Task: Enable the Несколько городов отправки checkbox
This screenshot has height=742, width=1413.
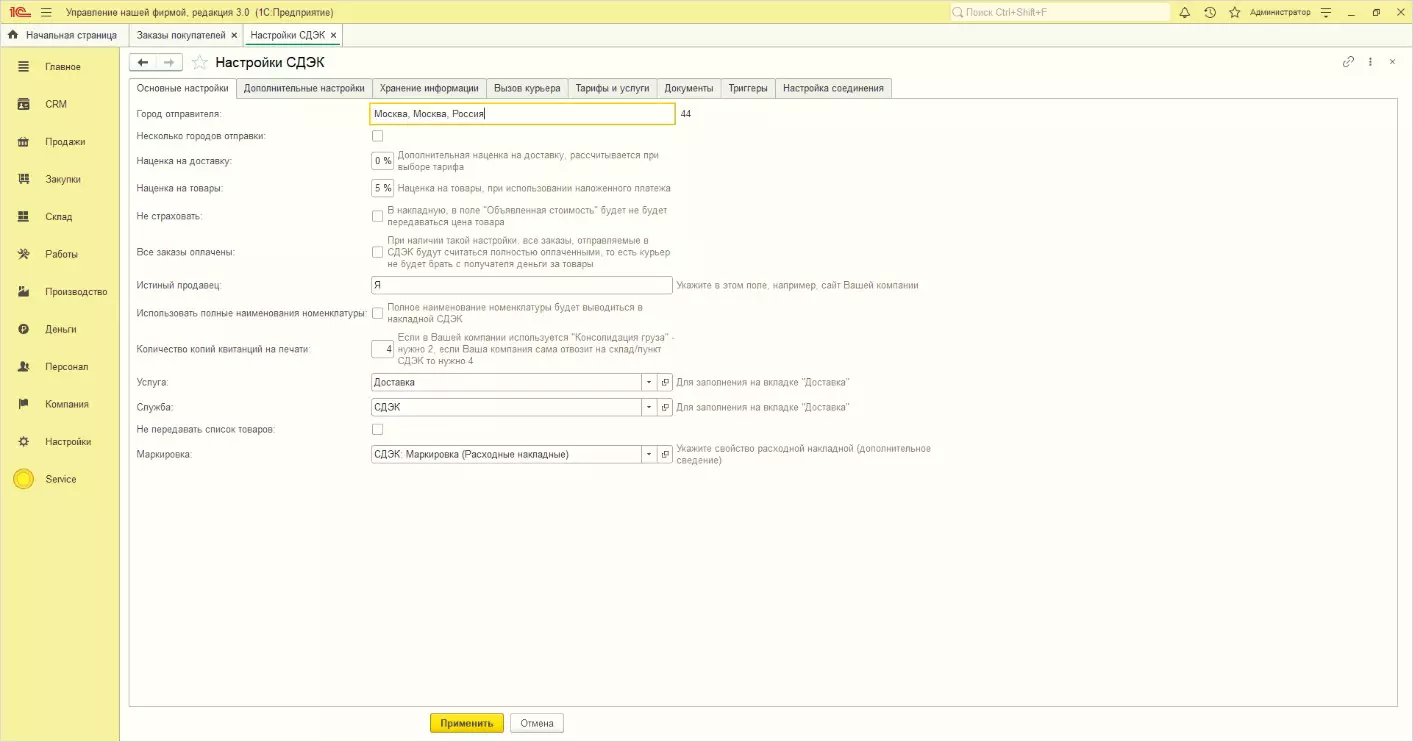Action: [x=377, y=136]
